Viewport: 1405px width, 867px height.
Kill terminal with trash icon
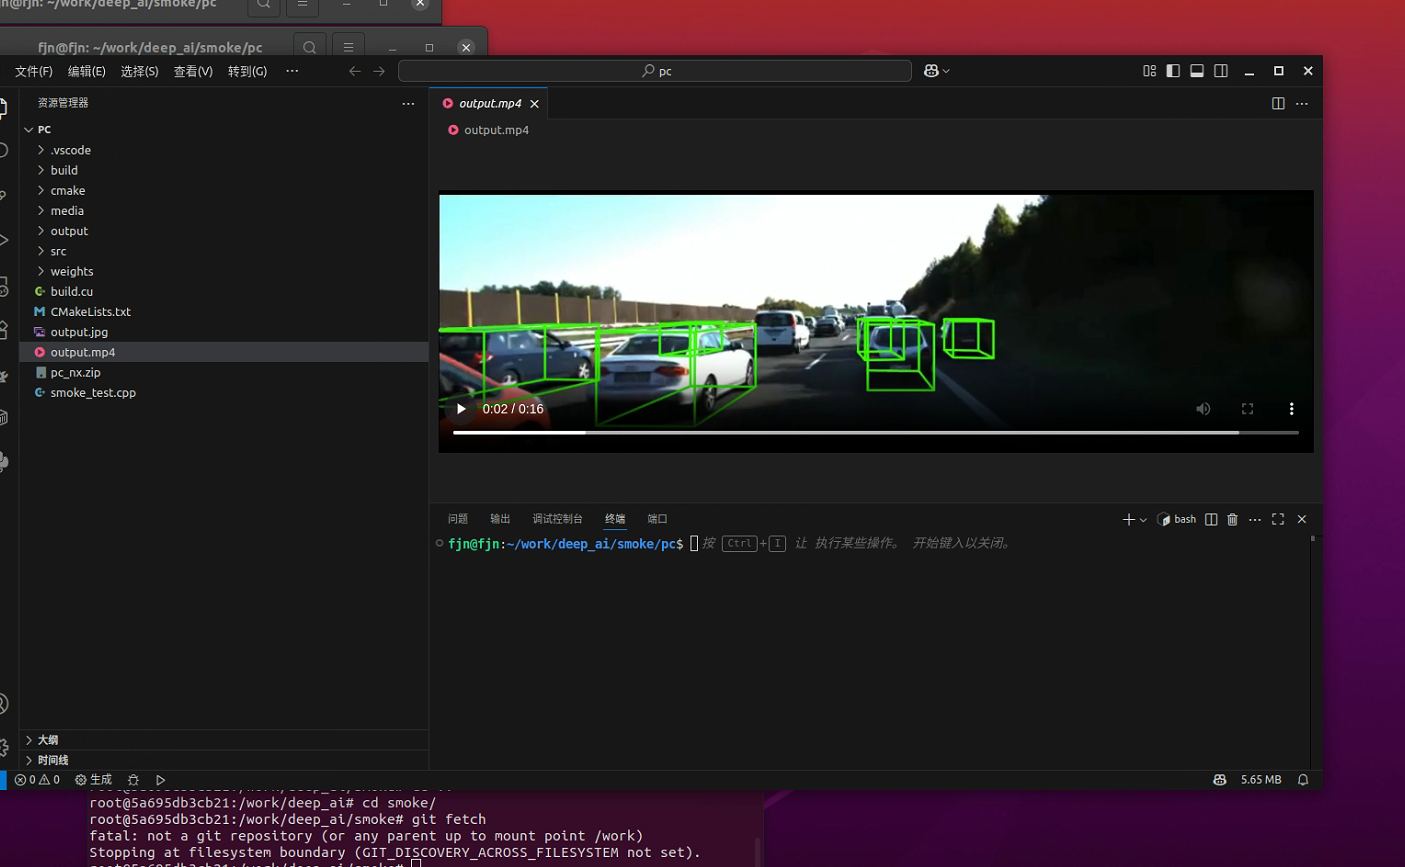[1232, 519]
